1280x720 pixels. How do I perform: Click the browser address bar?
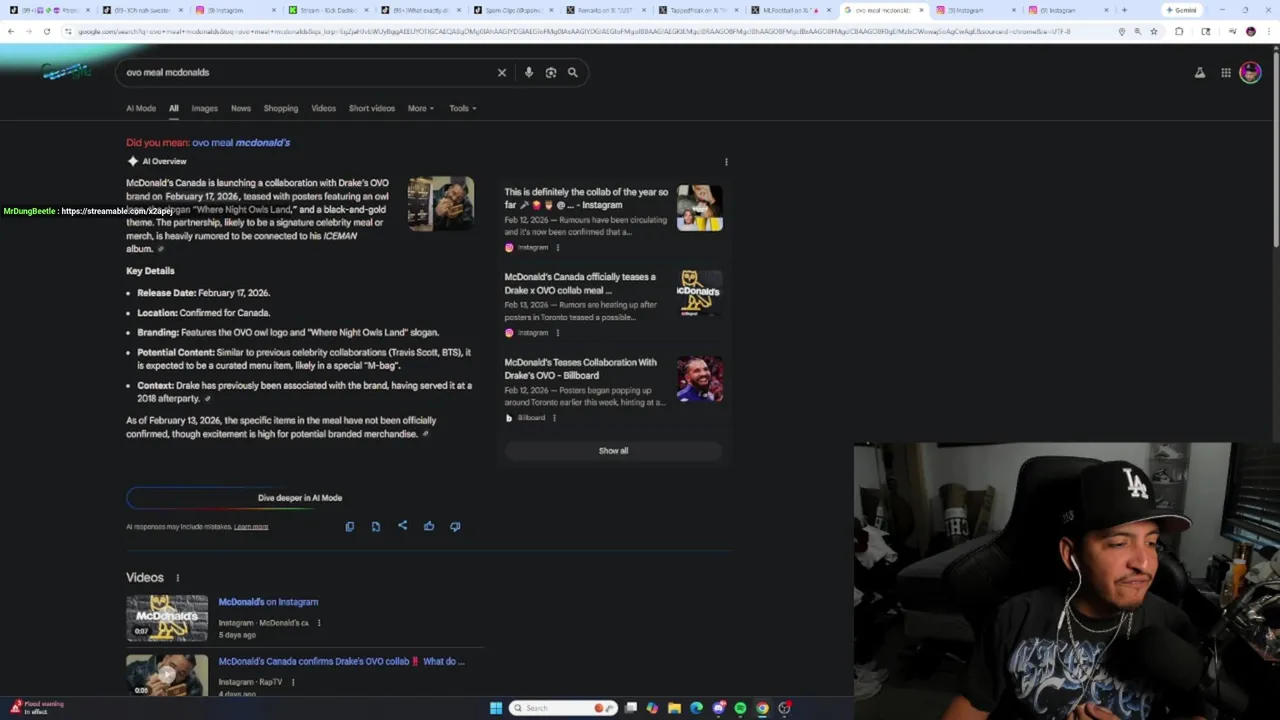tap(590, 31)
